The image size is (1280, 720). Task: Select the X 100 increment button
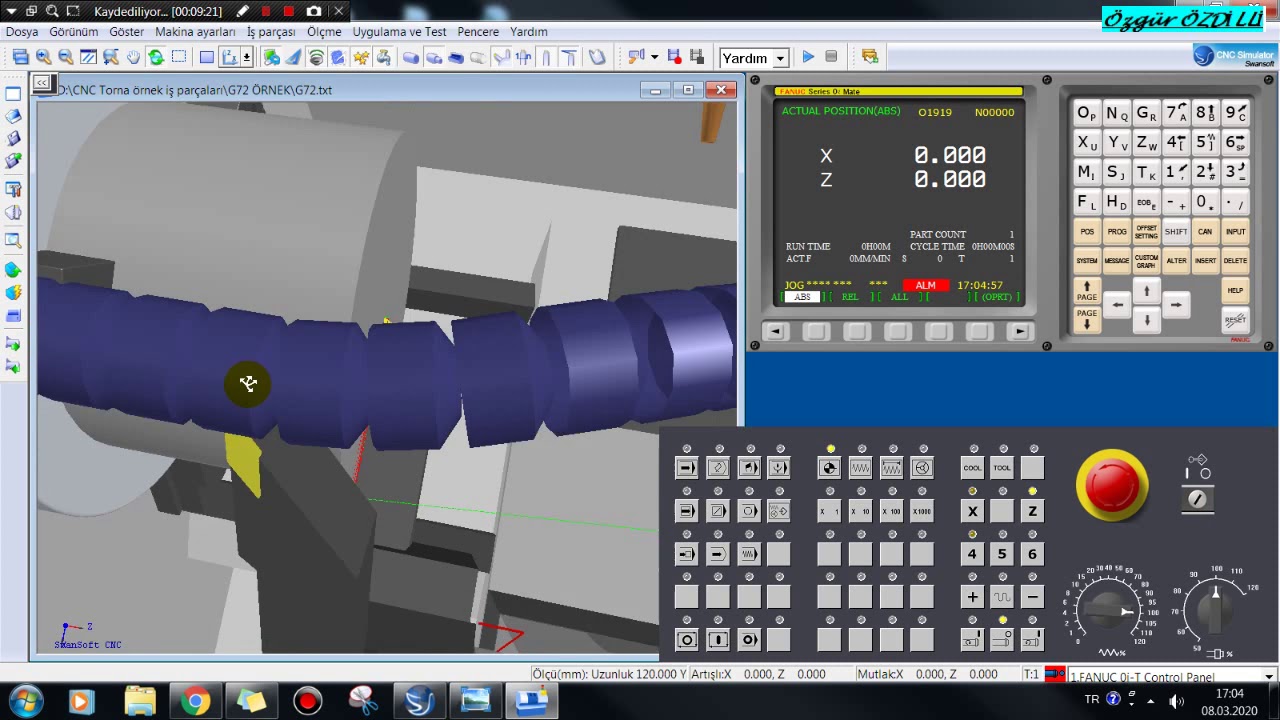[x=891, y=511]
